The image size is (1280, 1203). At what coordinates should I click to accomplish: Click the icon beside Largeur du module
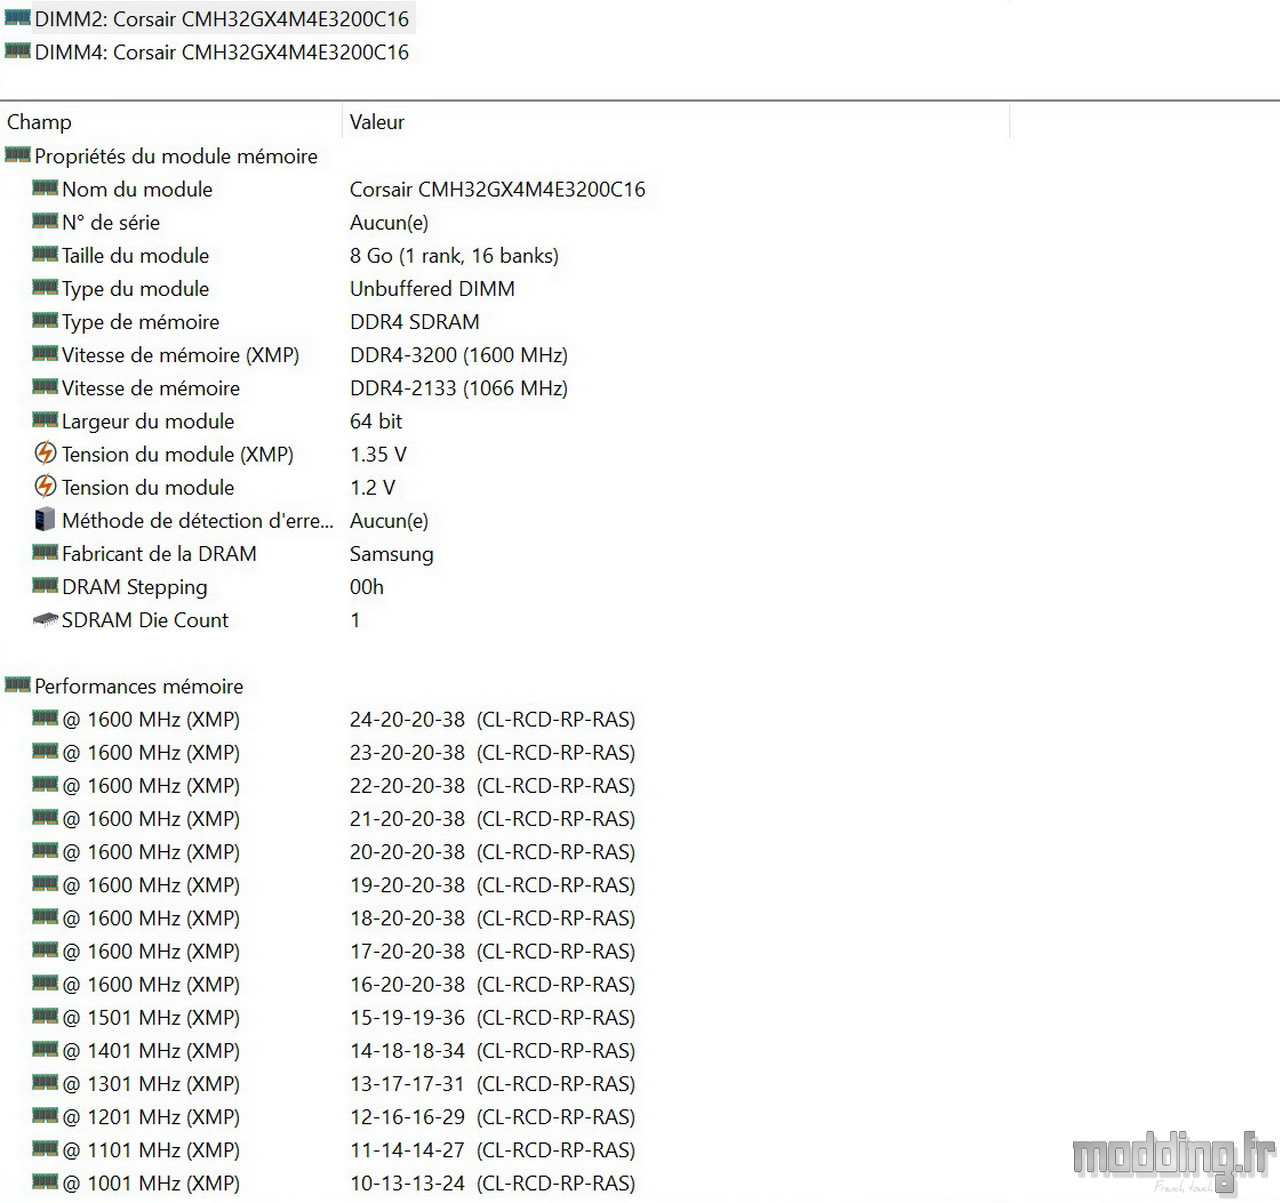click(45, 419)
